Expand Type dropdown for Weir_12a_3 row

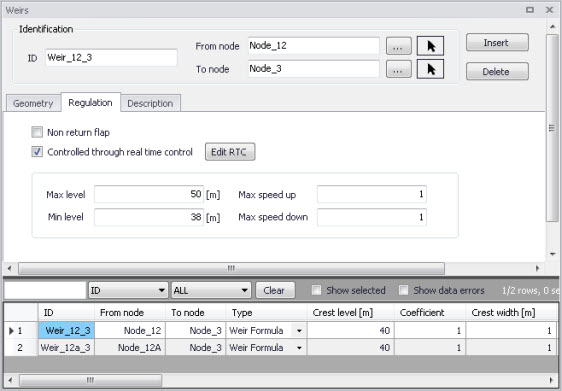(x=299, y=347)
